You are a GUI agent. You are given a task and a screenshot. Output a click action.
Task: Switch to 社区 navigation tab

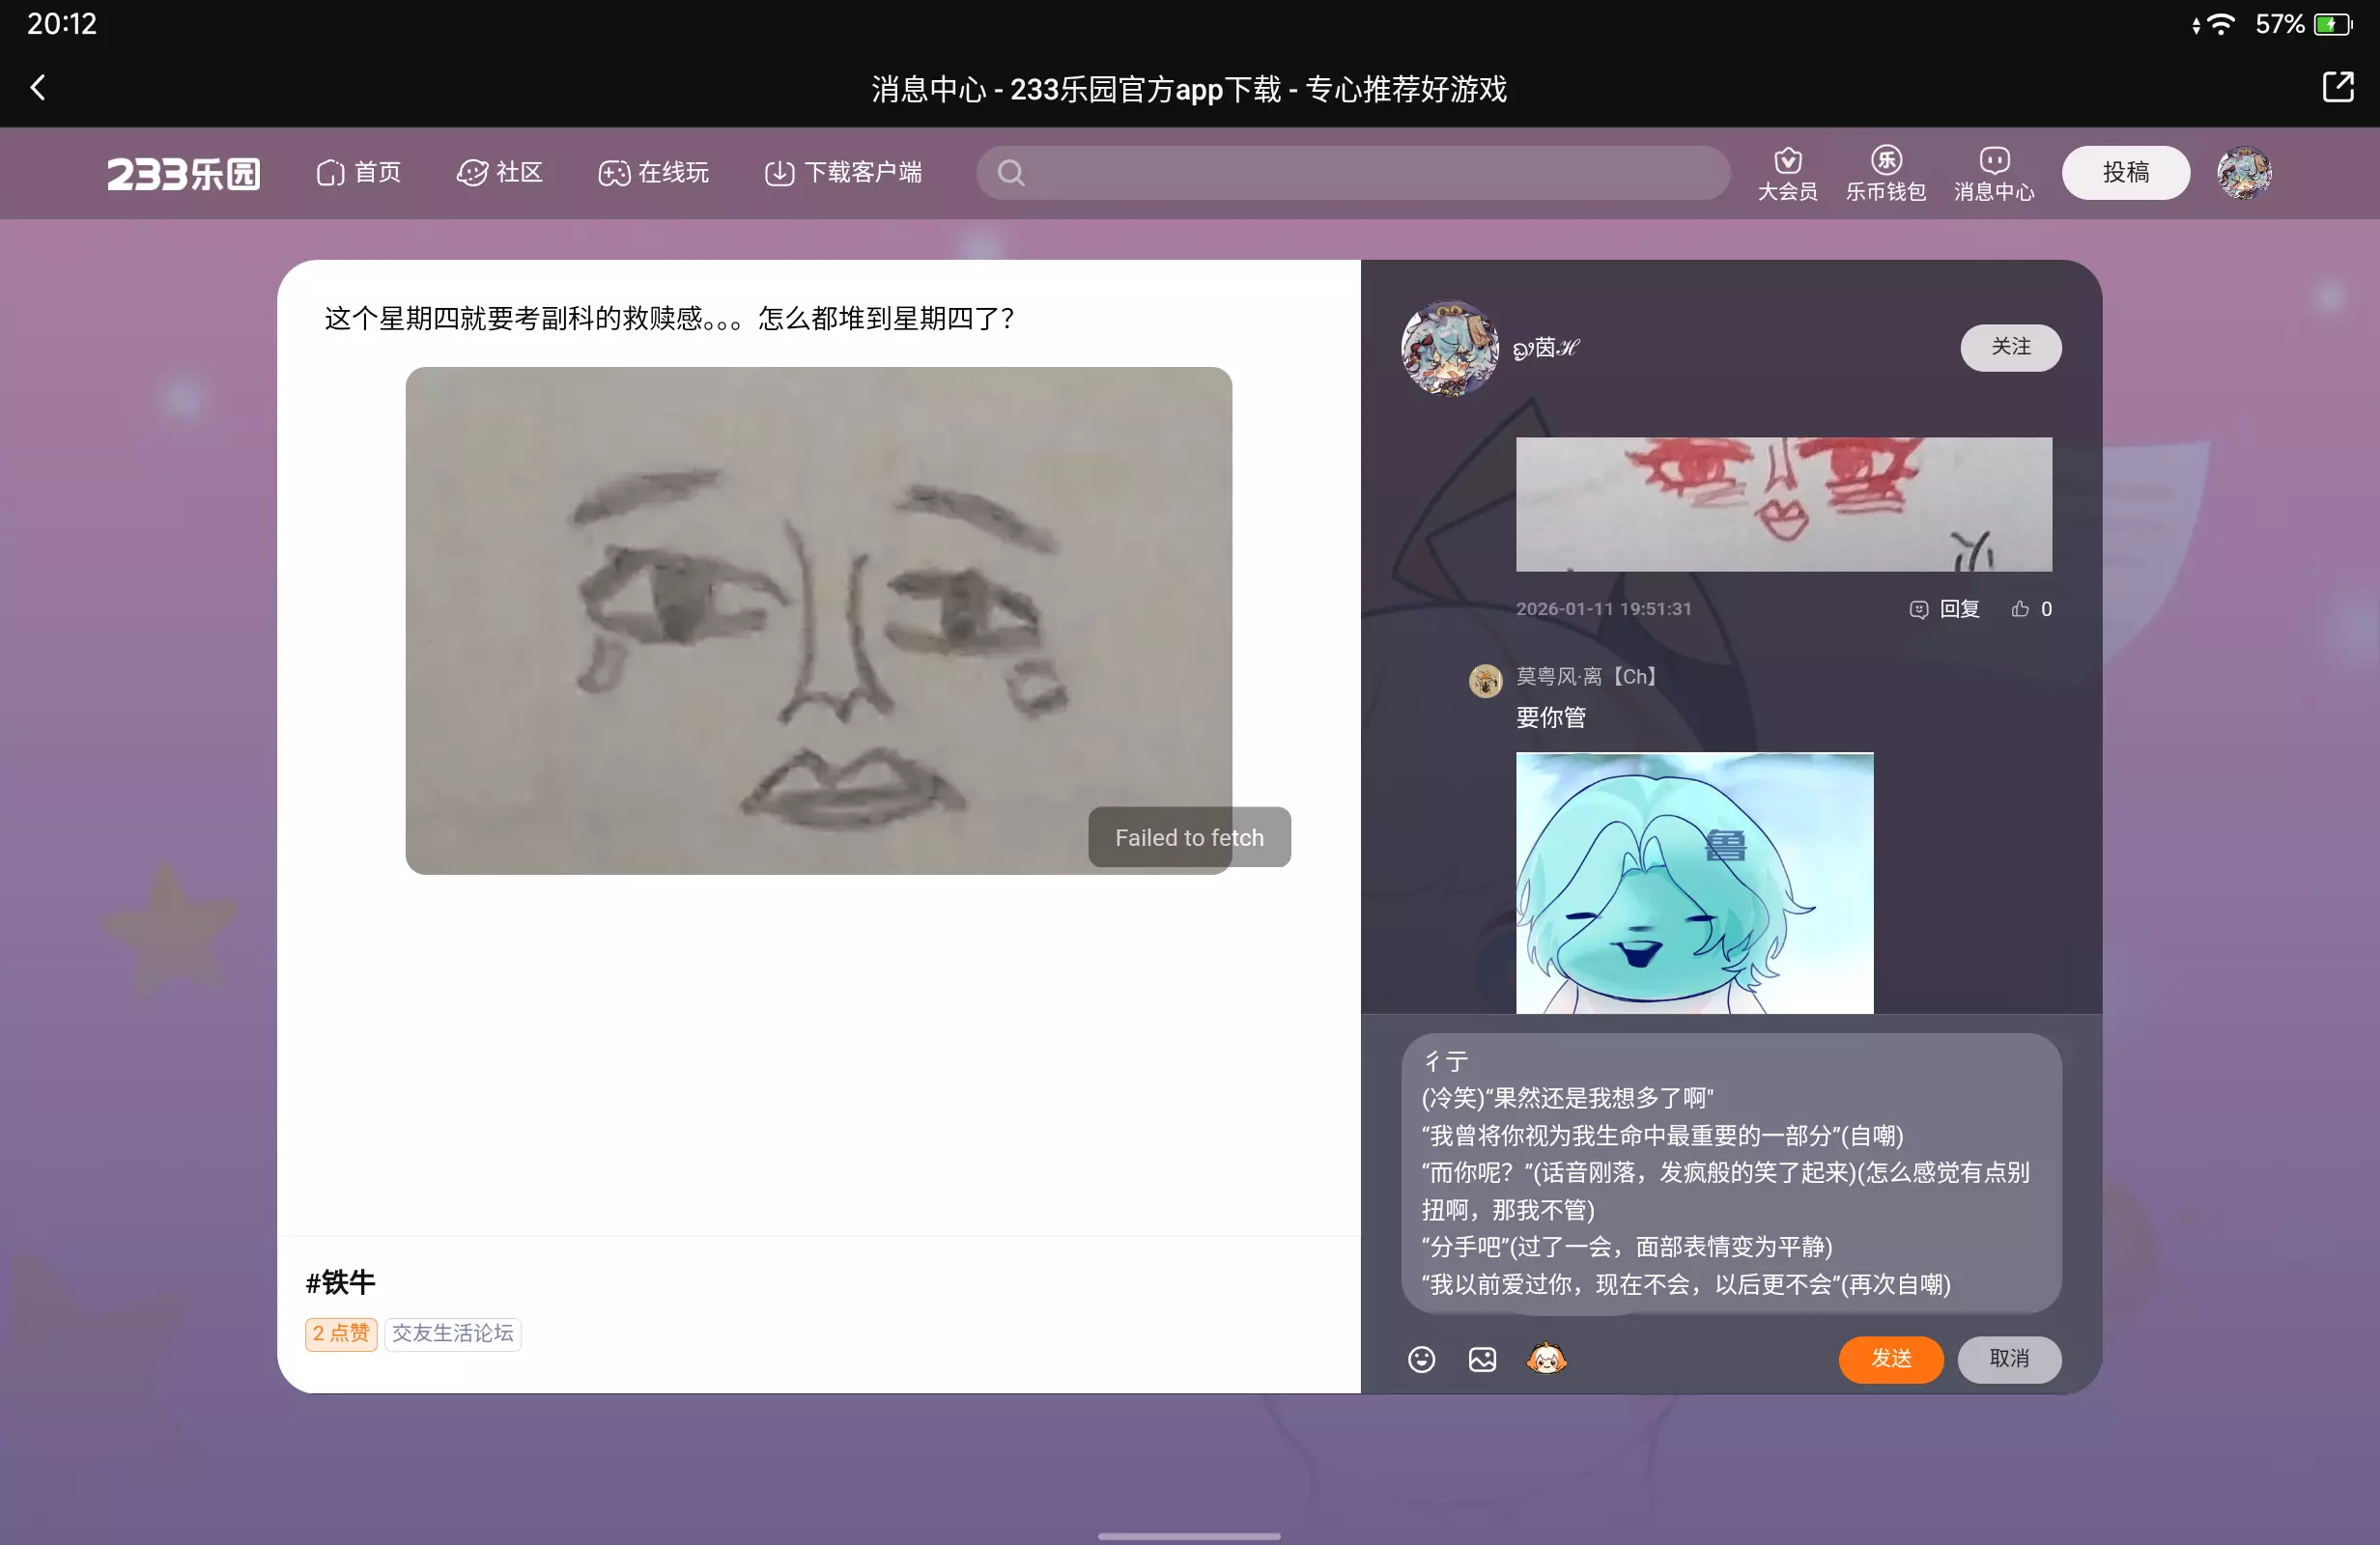(500, 173)
